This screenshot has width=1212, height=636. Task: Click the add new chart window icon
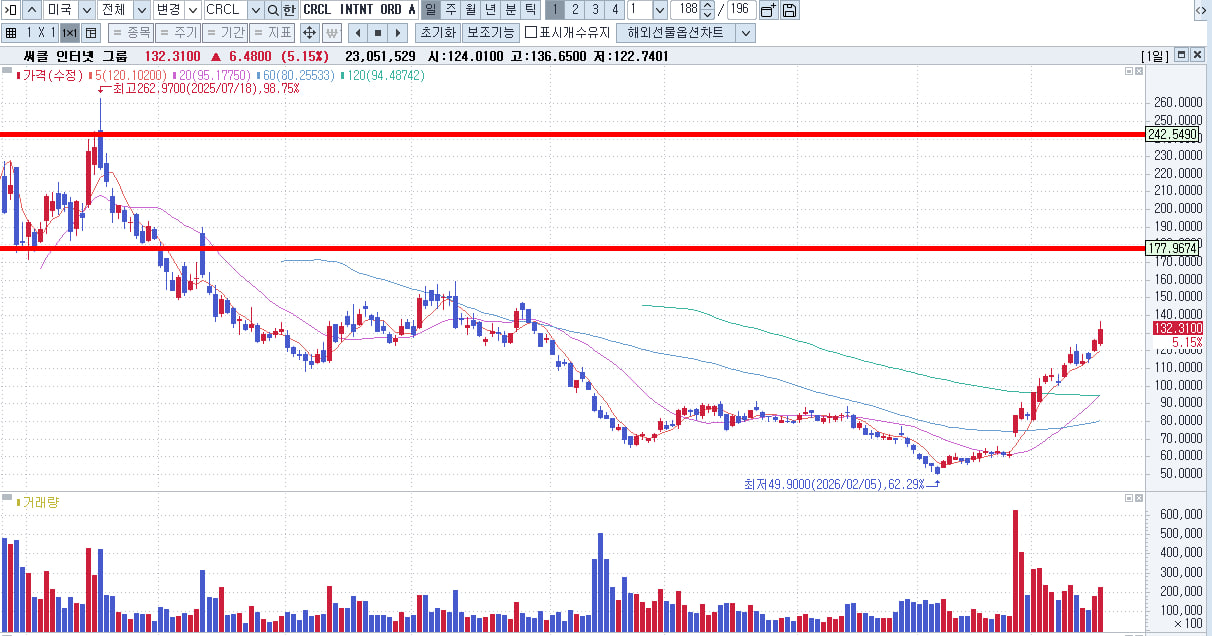(x=768, y=10)
